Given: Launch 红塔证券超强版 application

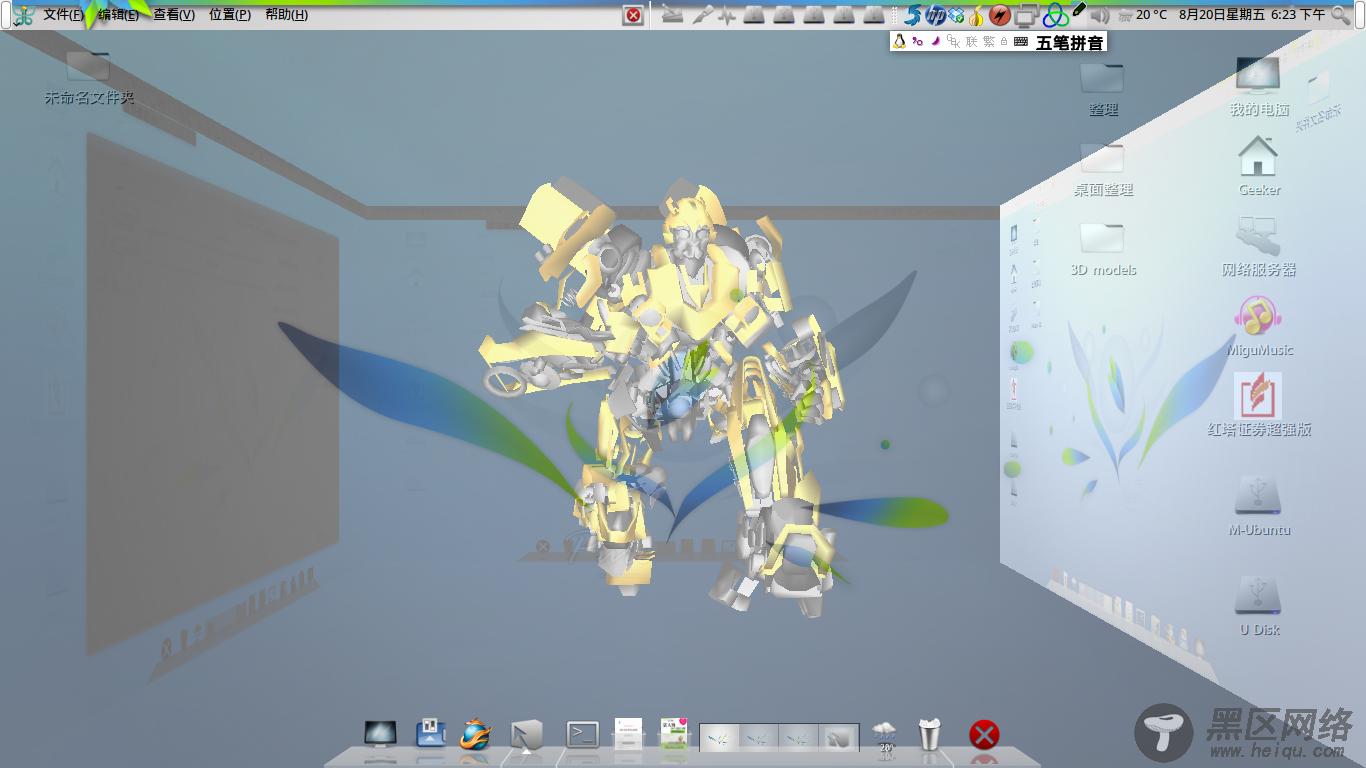Looking at the screenshot, I should tap(1259, 405).
